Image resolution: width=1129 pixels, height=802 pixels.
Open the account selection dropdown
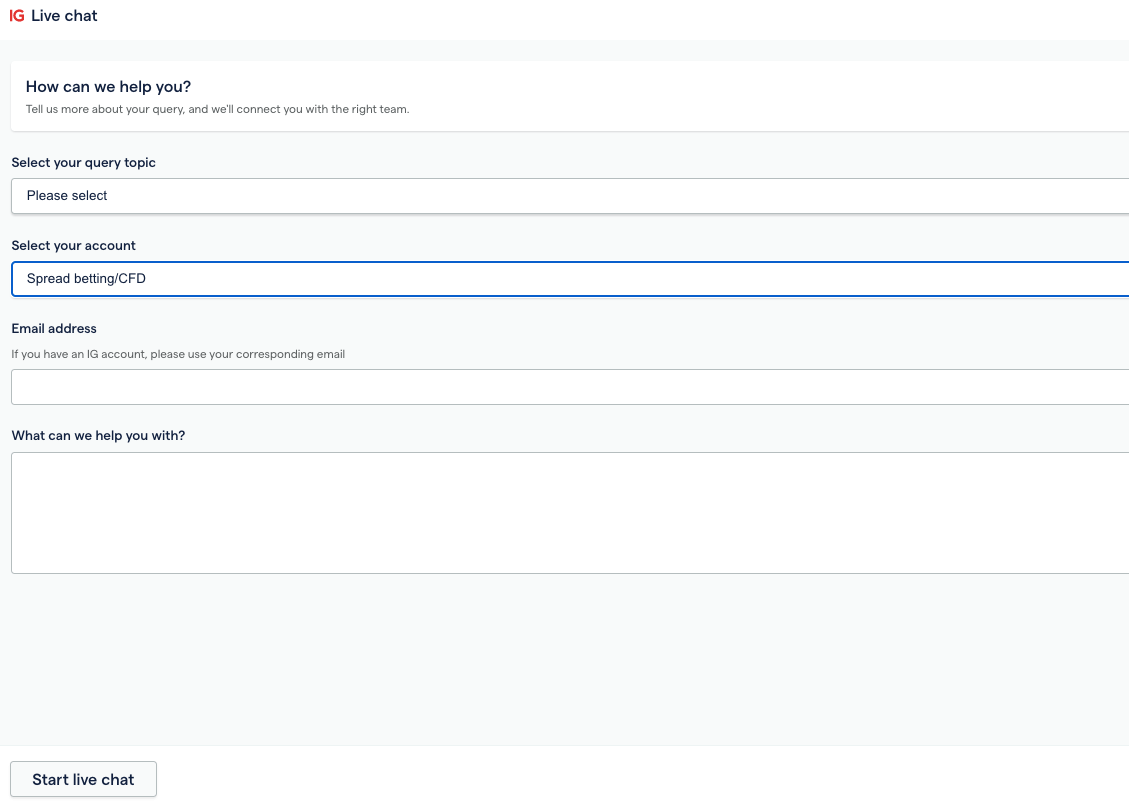tap(570, 279)
